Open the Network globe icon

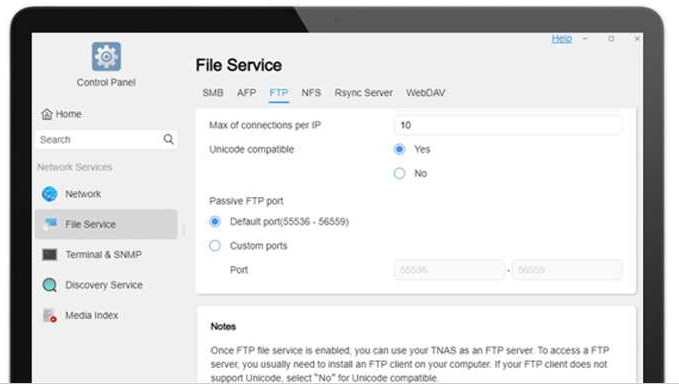coord(49,194)
